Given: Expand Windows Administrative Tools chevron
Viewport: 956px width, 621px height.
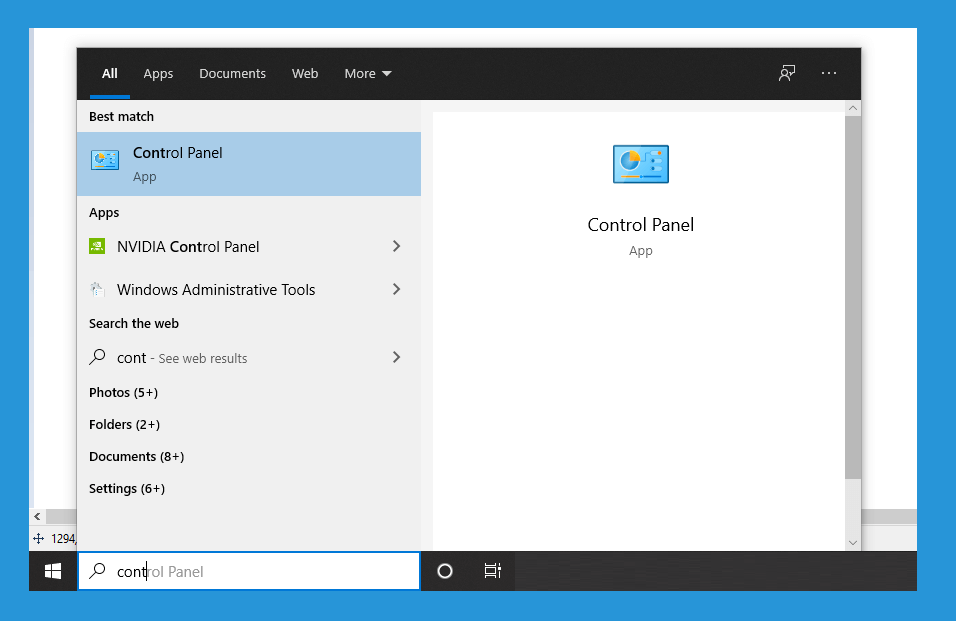Looking at the screenshot, I should point(396,289).
